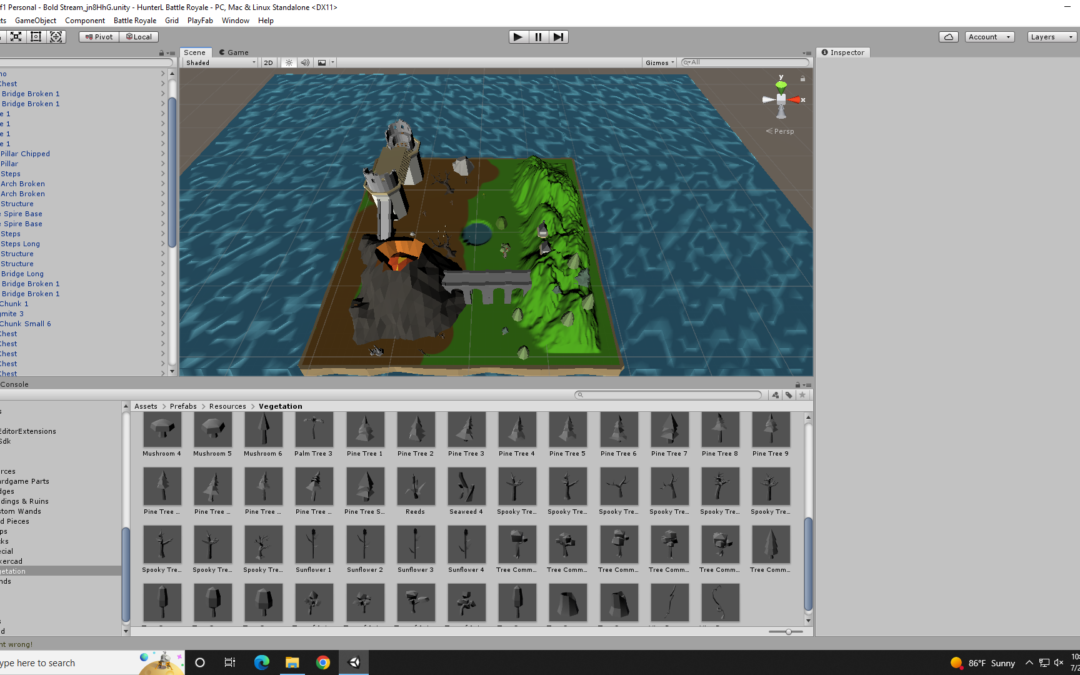Expand arrow for 'Chunk Small 6' row
The width and height of the screenshot is (1080, 675).
coord(163,324)
